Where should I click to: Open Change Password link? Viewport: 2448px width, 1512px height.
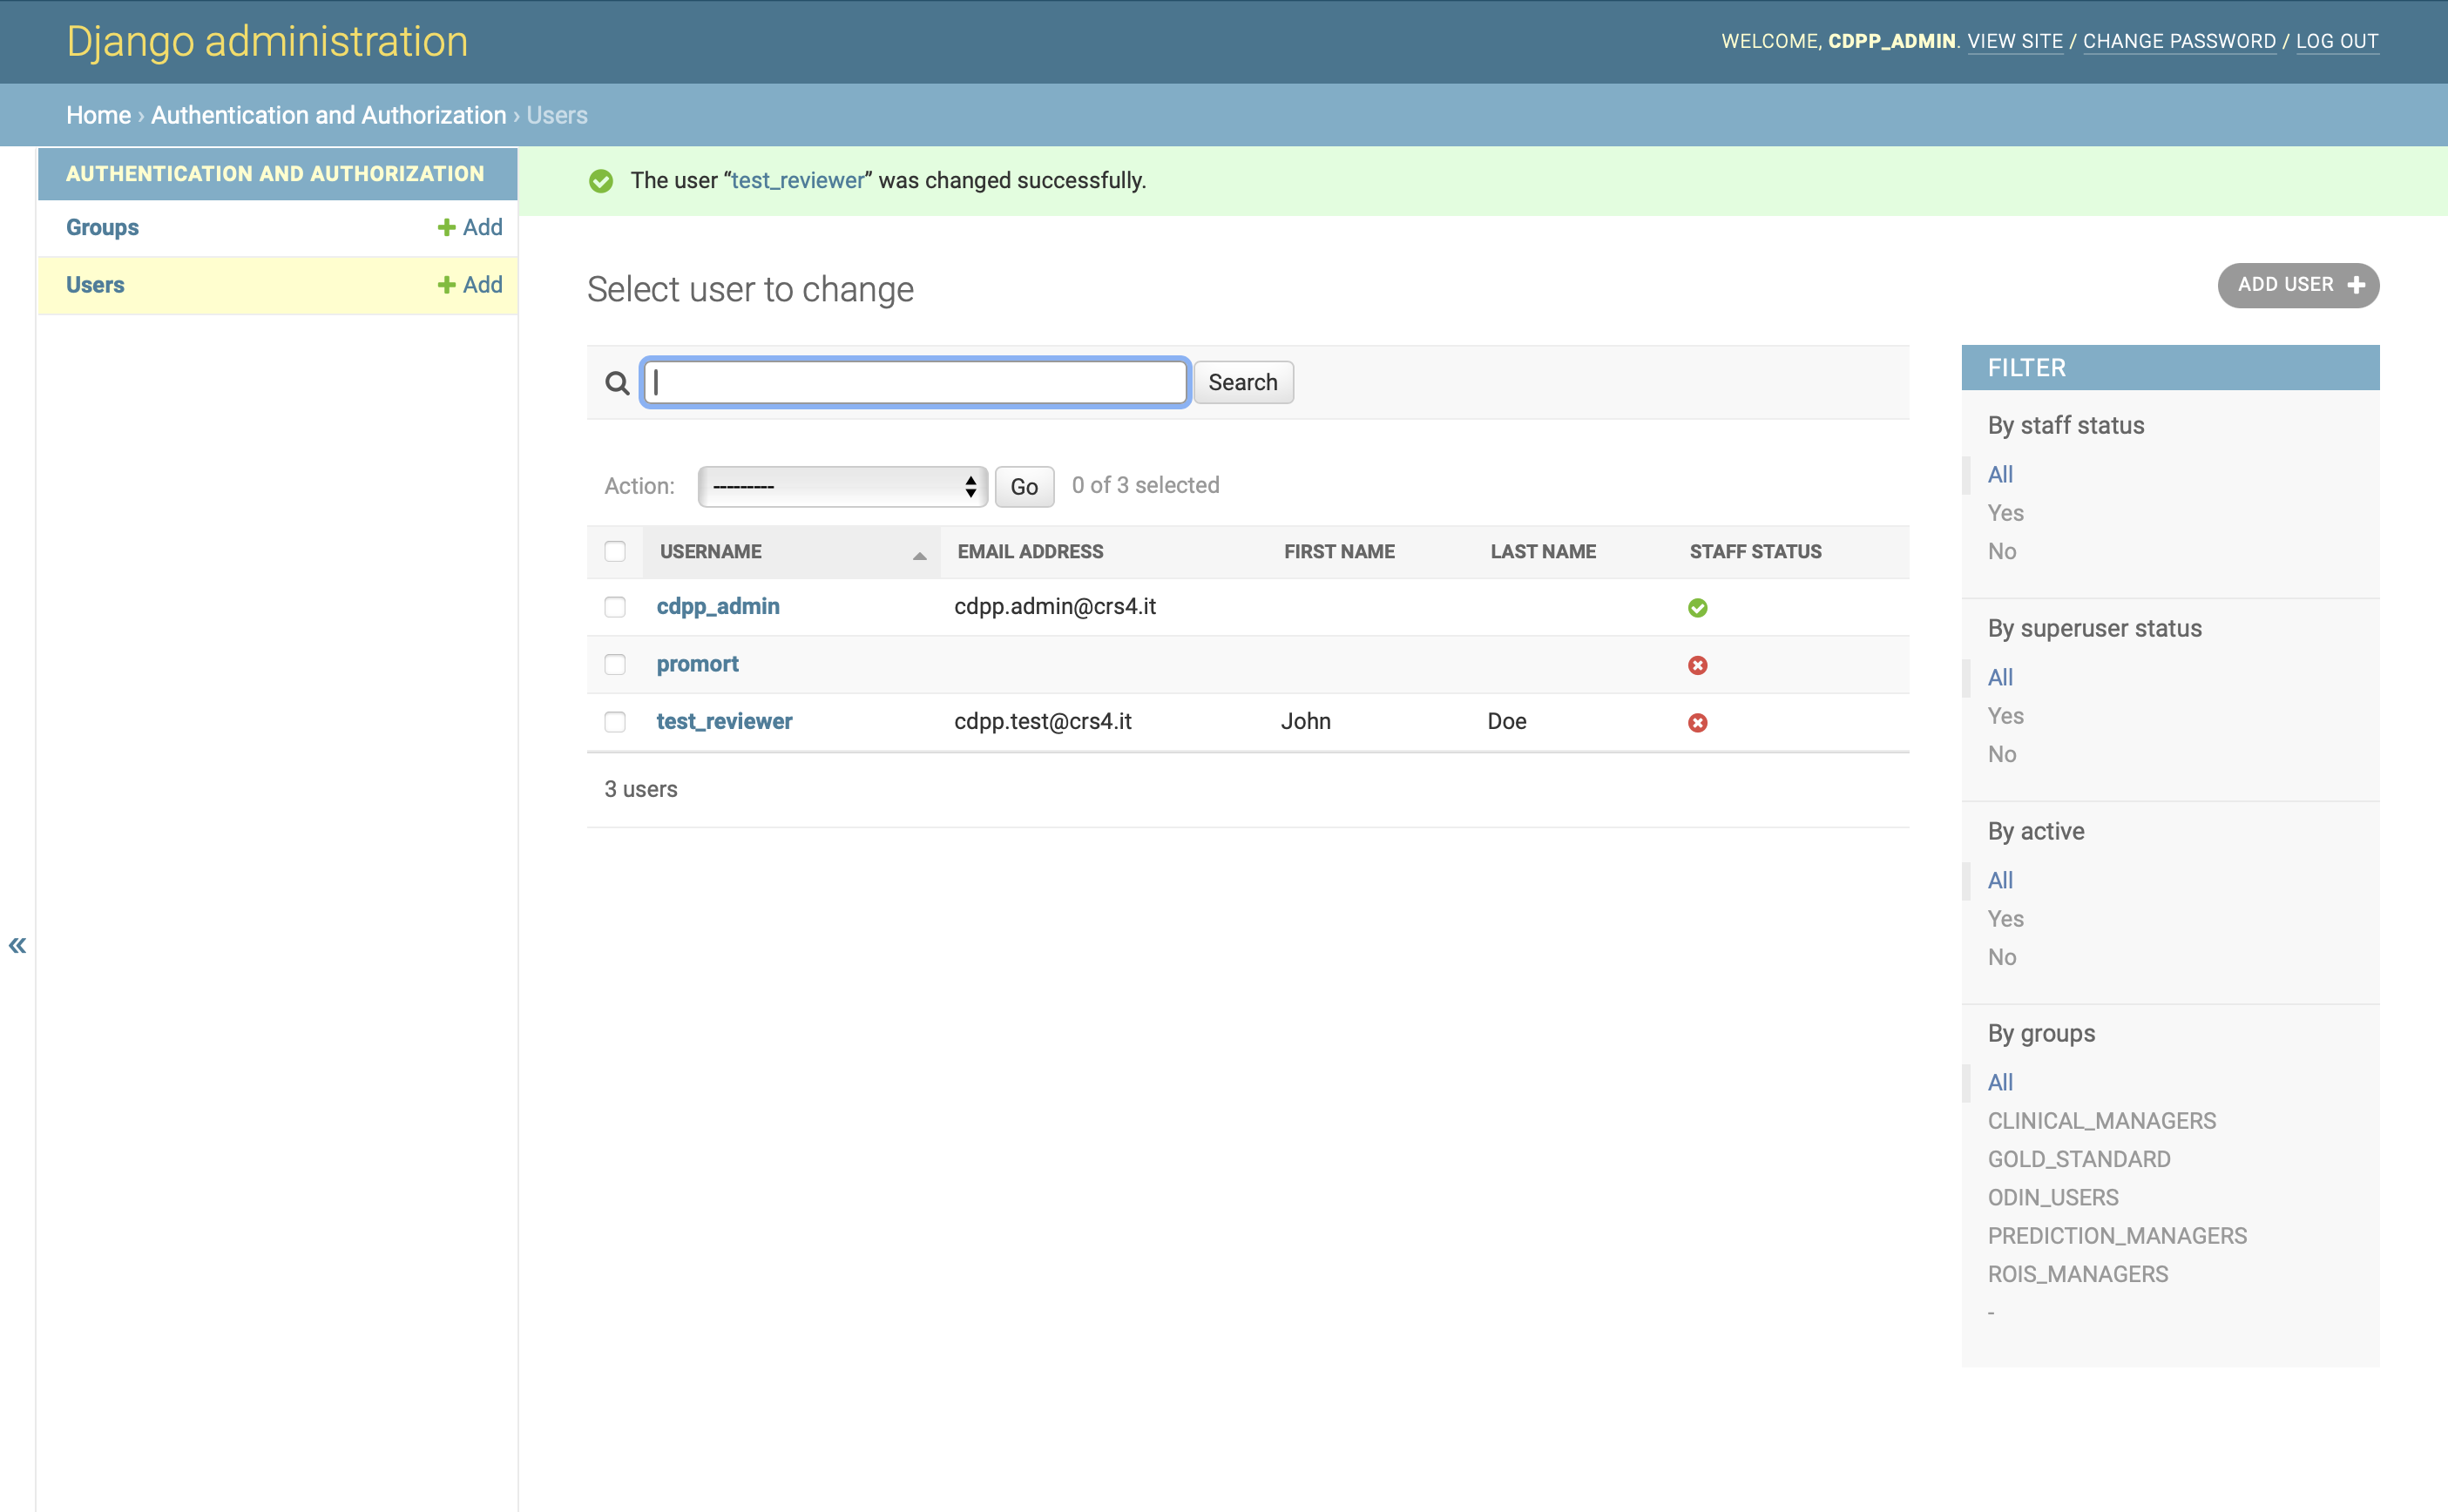point(2179,41)
